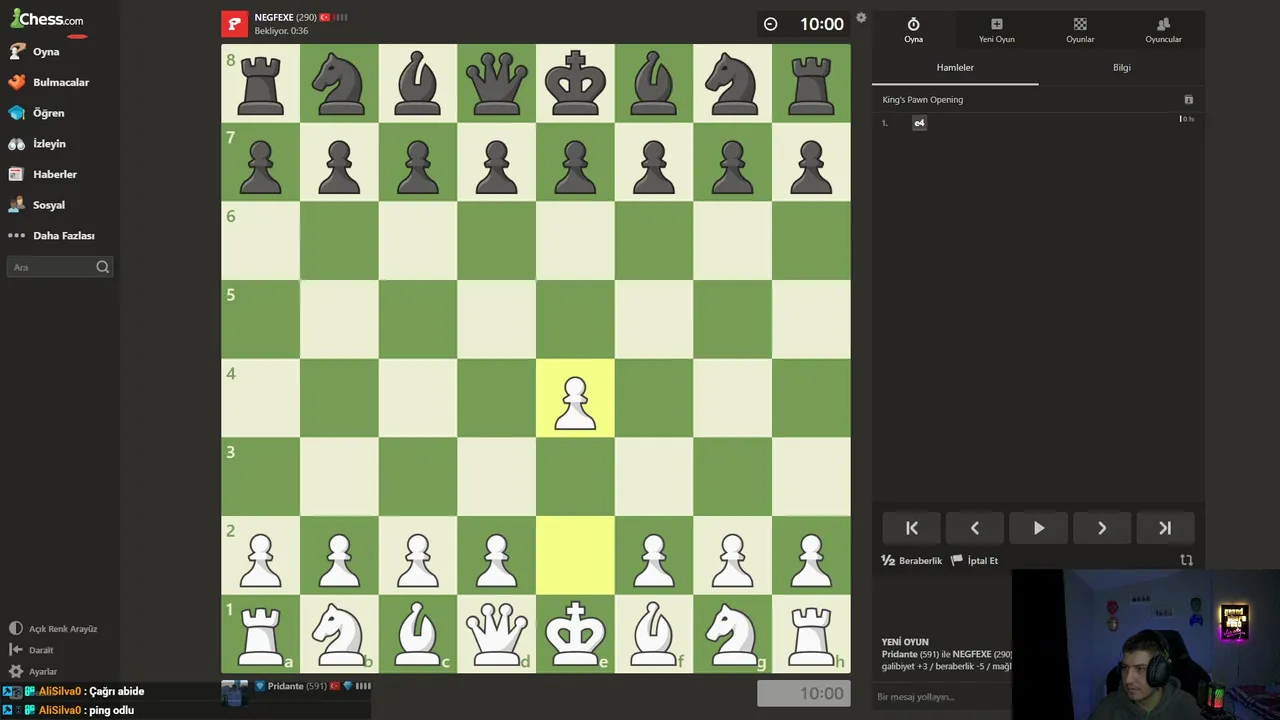Click the white pawn on e4
The width and height of the screenshot is (1280, 720).
click(575, 403)
